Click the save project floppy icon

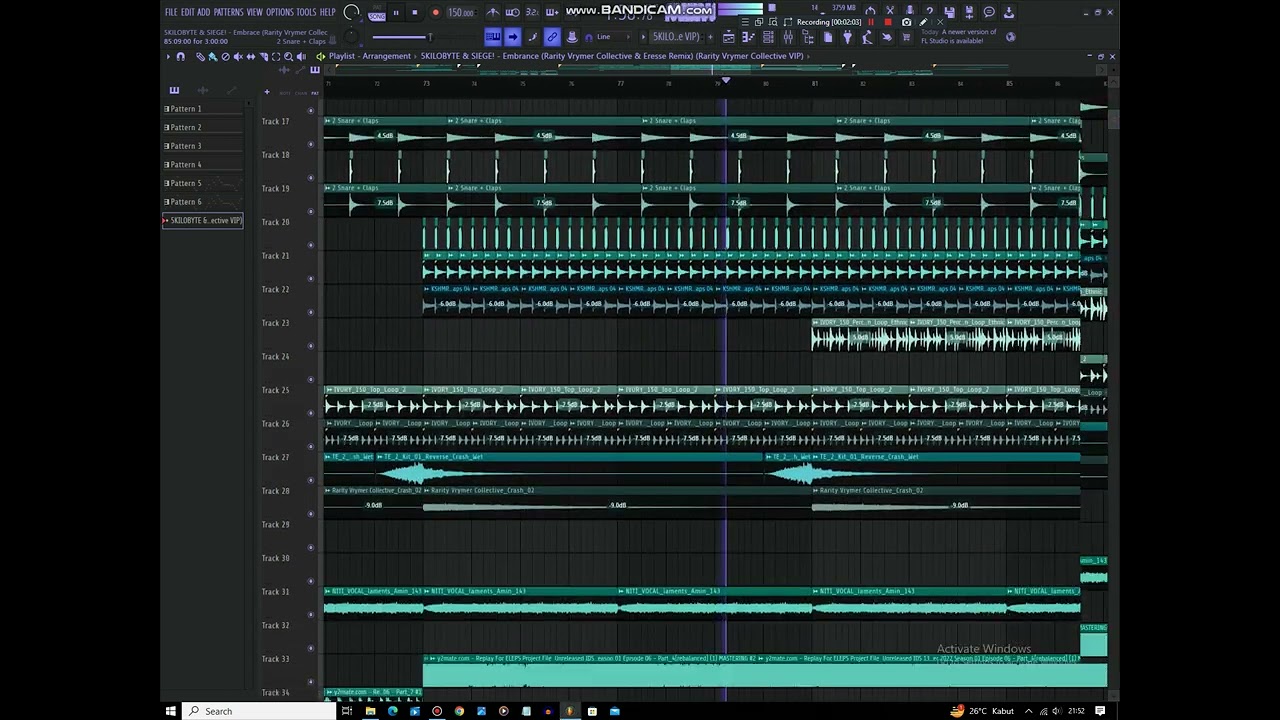pyautogui.click(x=949, y=12)
